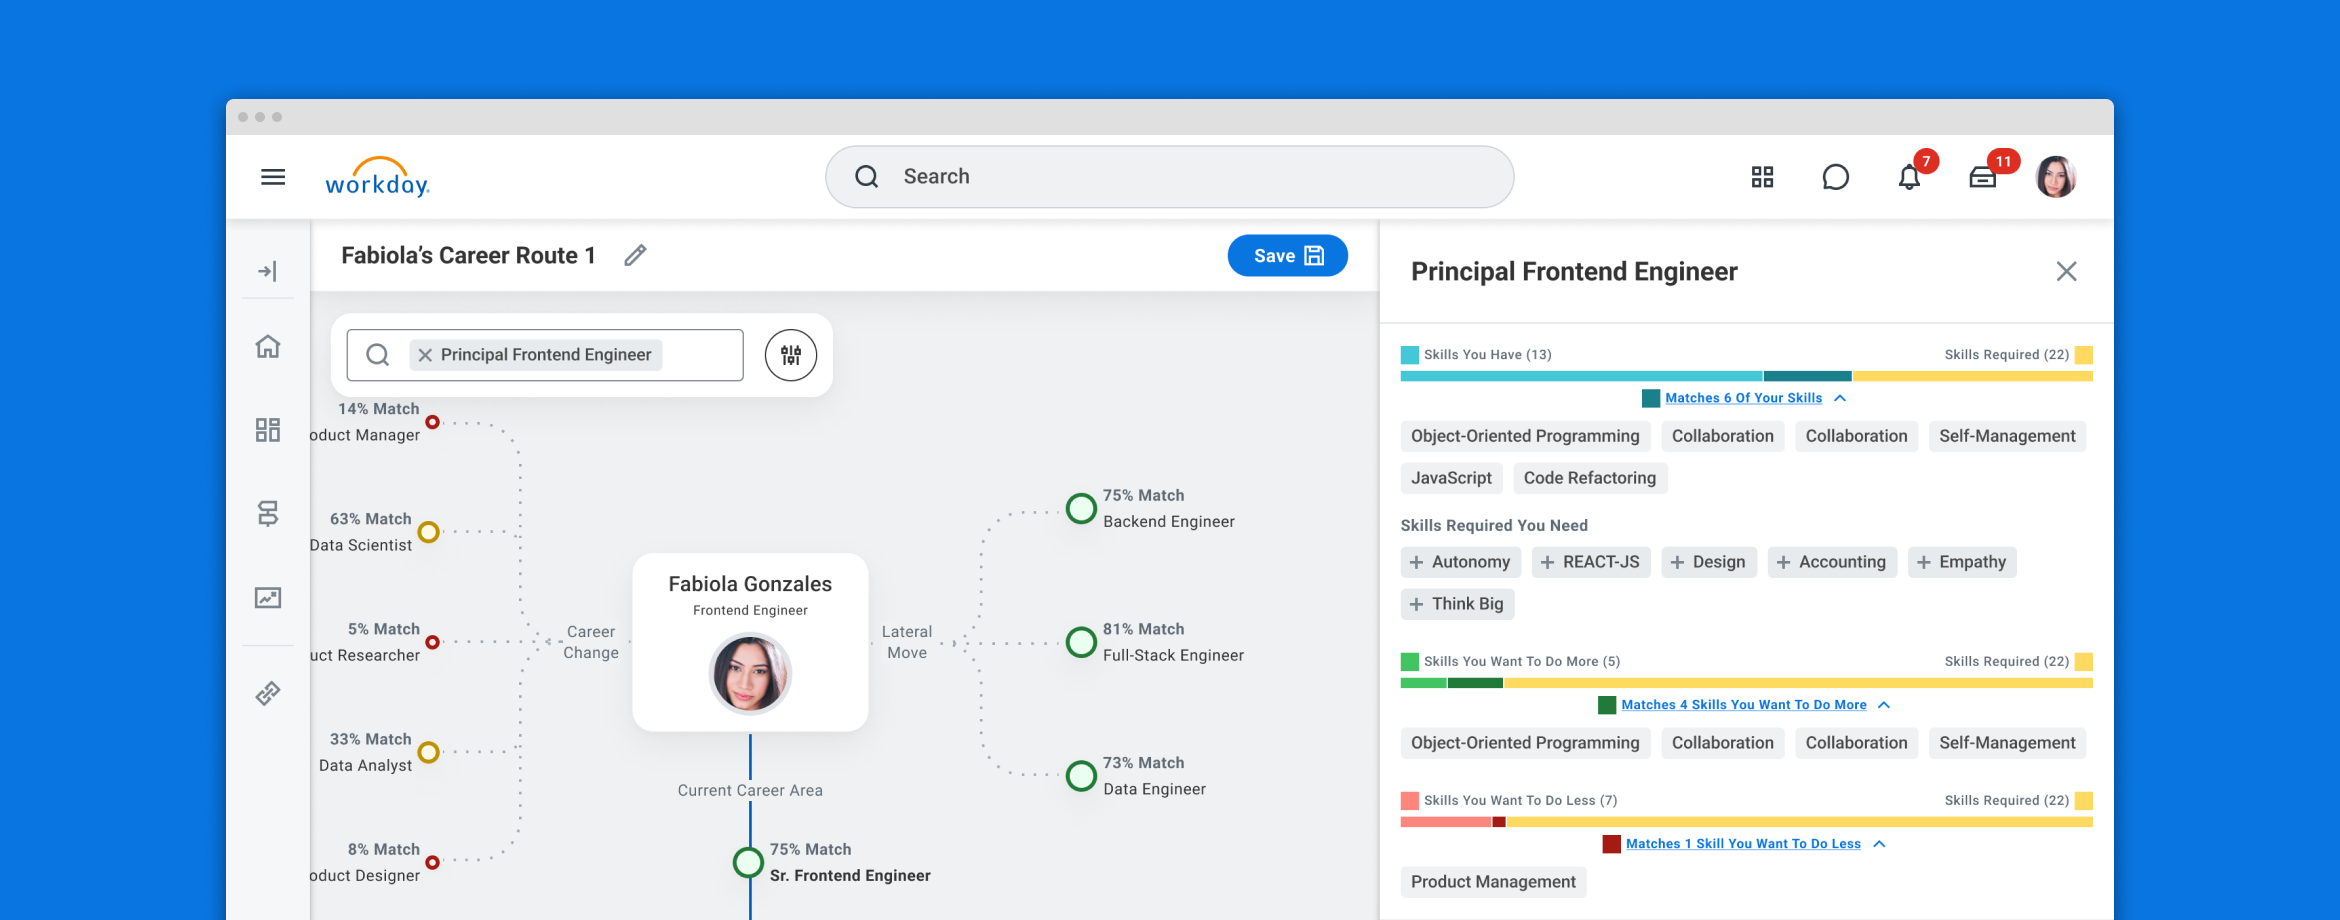Image resolution: width=2340 pixels, height=920 pixels.
Task: Open the filter sliders button
Action: (791, 355)
